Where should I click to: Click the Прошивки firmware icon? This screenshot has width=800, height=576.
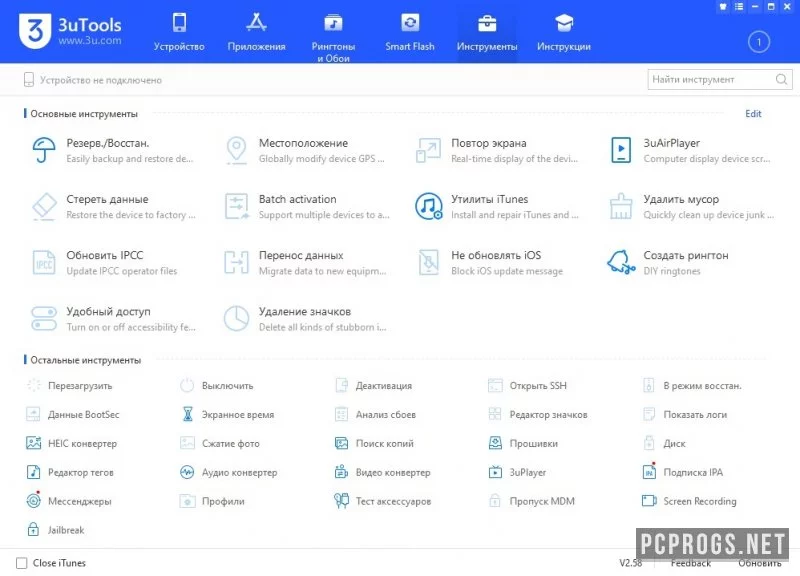495,443
